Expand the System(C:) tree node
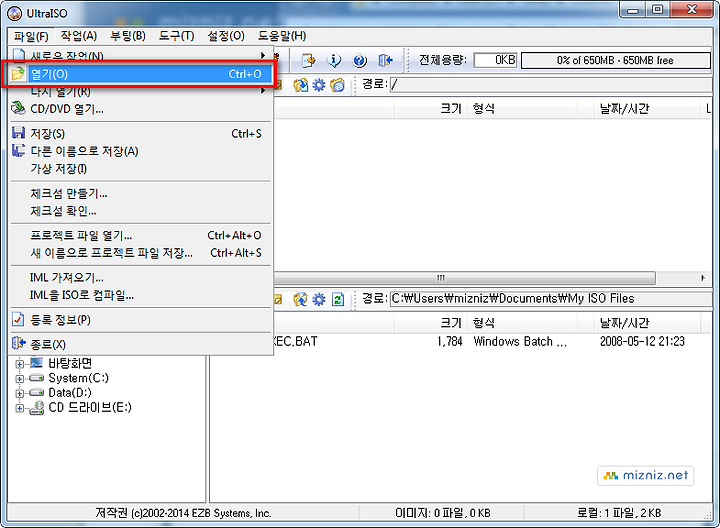Screen dimensions: 720x528 tap(19, 379)
